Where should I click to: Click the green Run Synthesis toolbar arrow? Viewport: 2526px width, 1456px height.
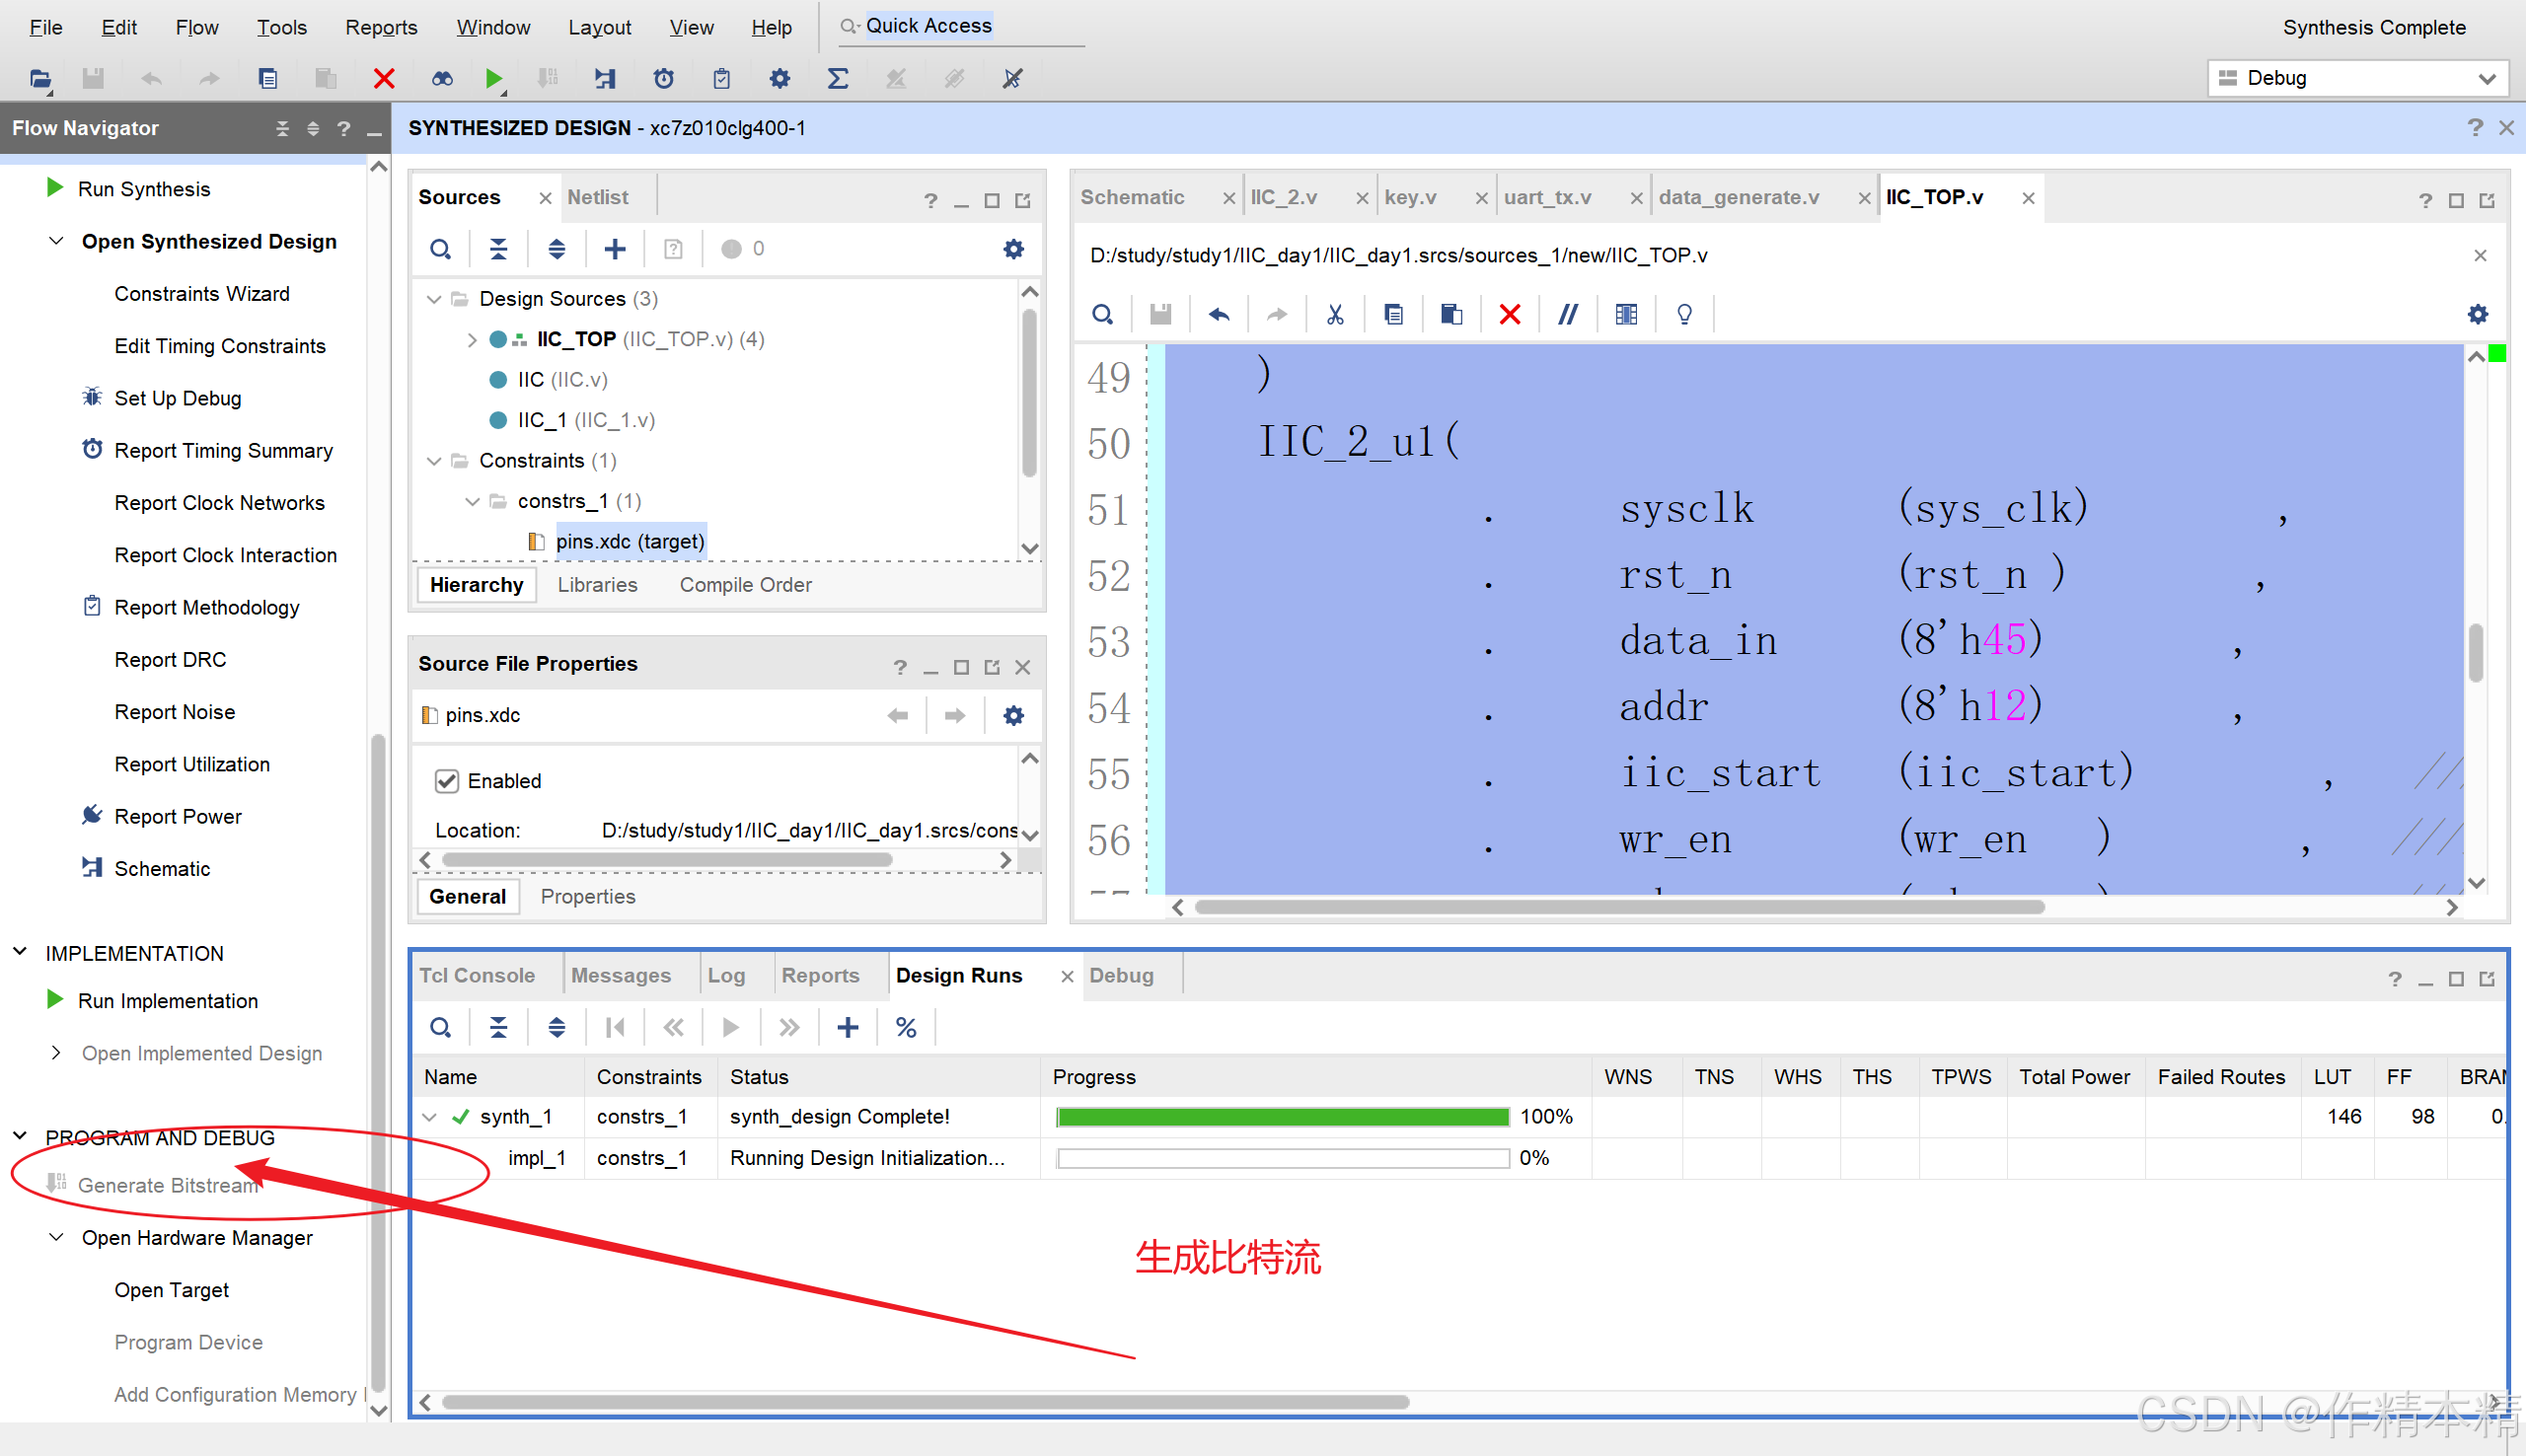[493, 78]
